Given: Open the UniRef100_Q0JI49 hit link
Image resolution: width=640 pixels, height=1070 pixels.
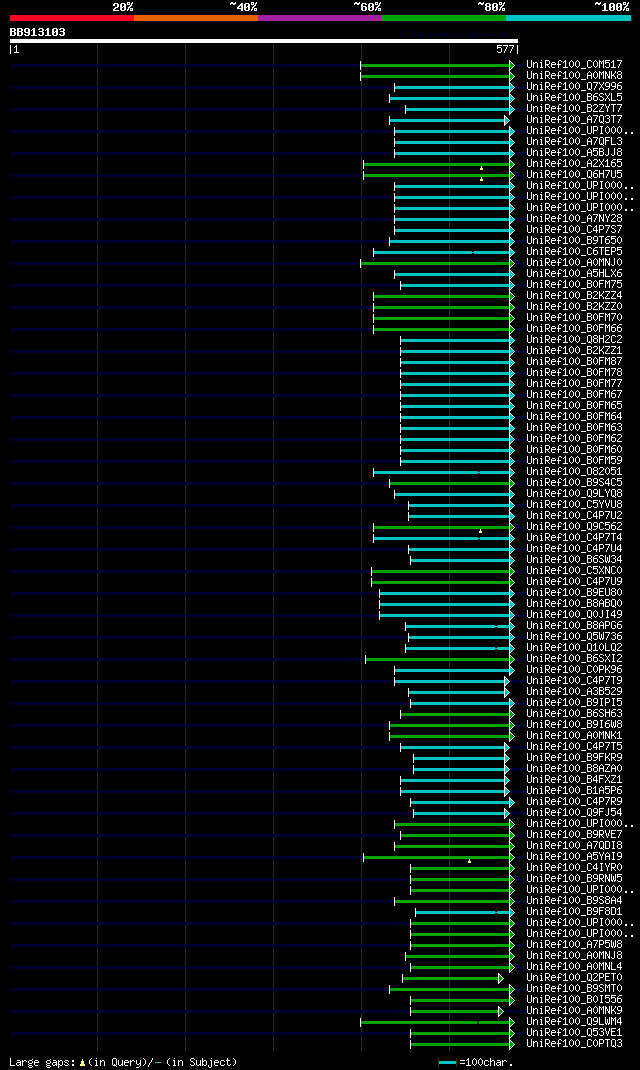Looking at the screenshot, I should coord(574,615).
